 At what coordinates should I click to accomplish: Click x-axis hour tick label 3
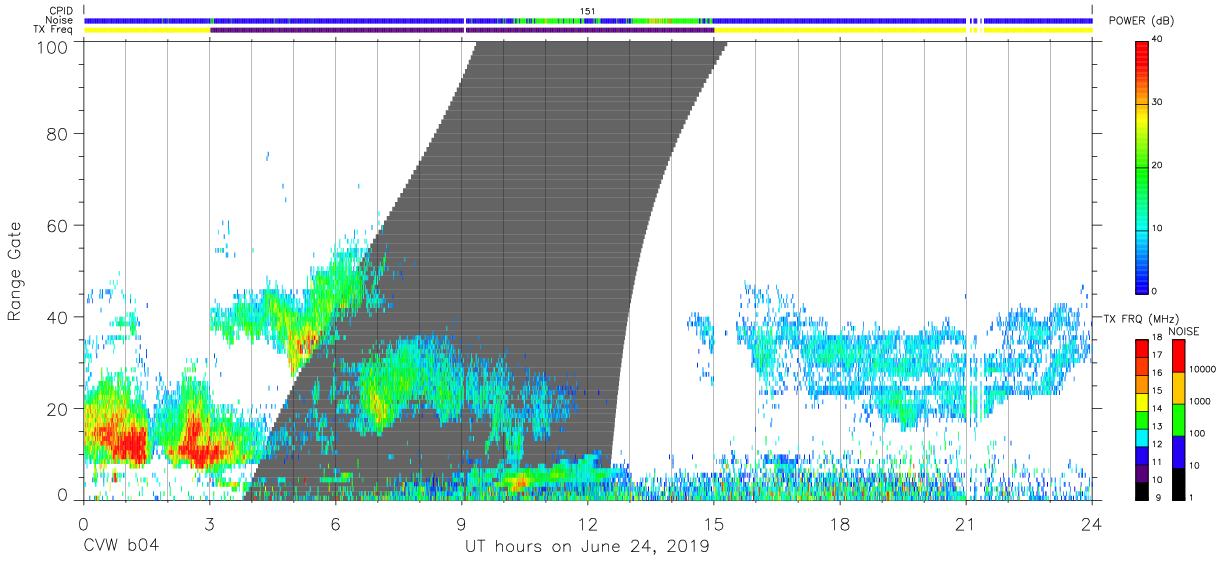pos(209,523)
